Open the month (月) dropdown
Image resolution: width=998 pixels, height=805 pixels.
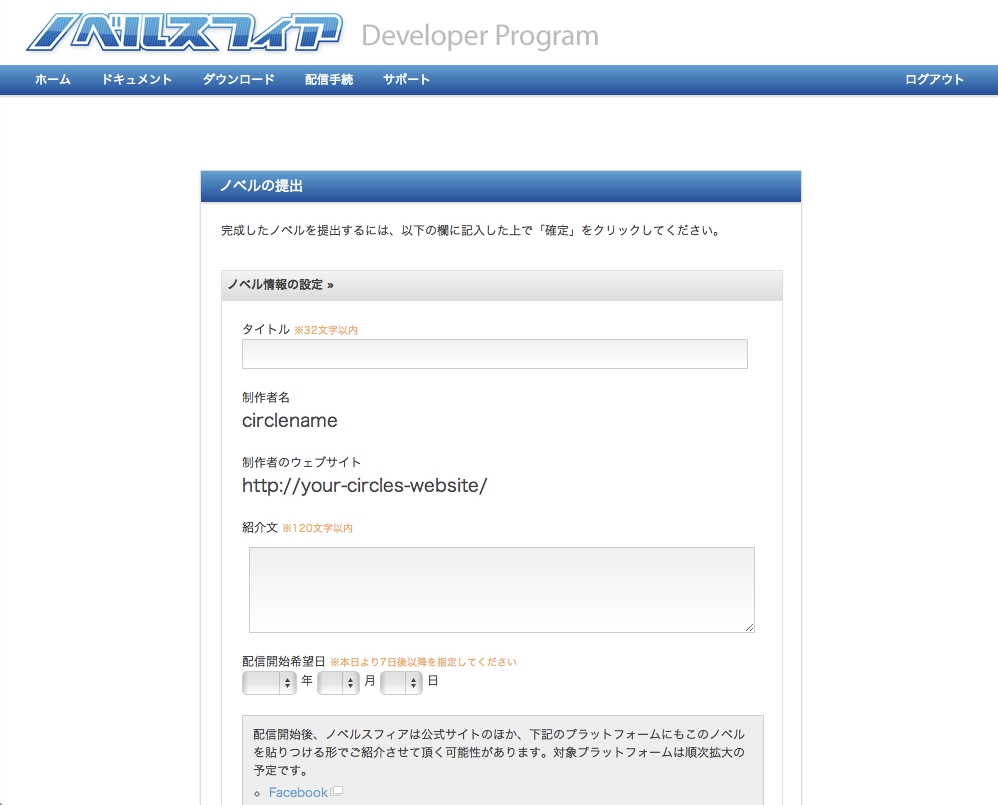[x=338, y=683]
